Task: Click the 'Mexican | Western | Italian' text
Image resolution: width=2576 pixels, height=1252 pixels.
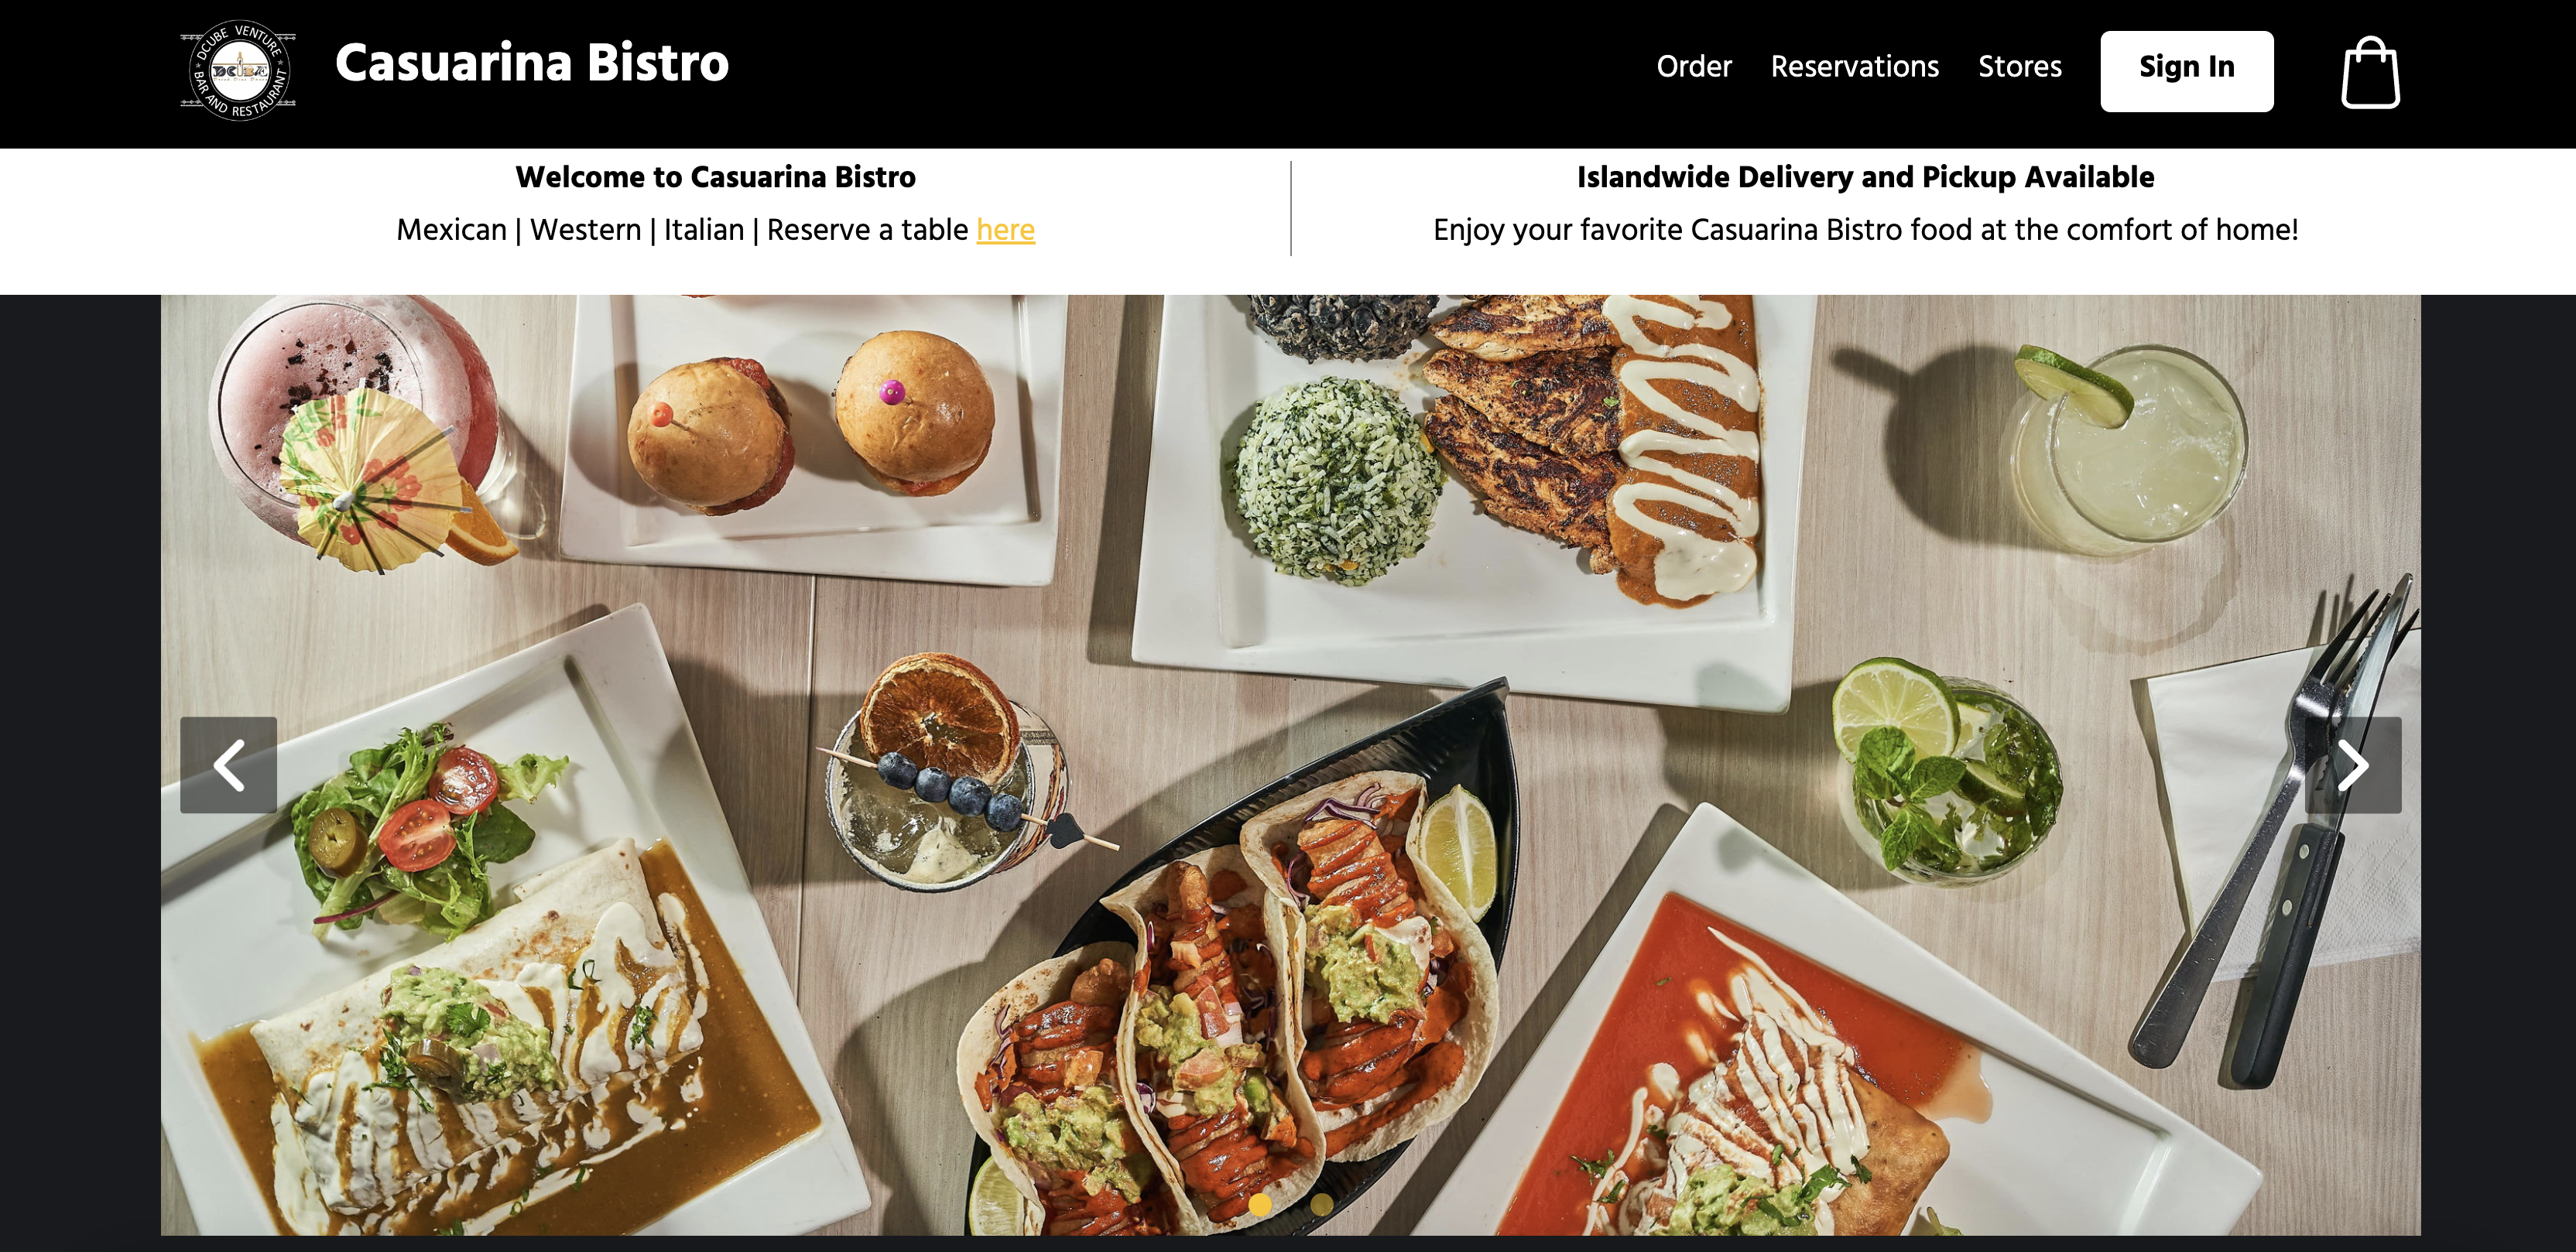Action: pyautogui.click(x=570, y=230)
